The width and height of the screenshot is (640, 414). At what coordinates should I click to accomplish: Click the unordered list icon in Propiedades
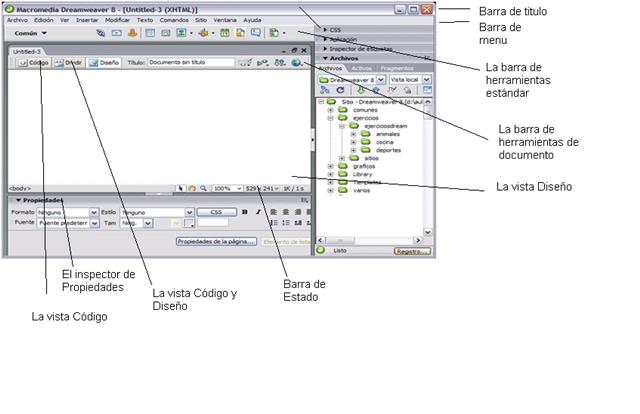[273, 223]
